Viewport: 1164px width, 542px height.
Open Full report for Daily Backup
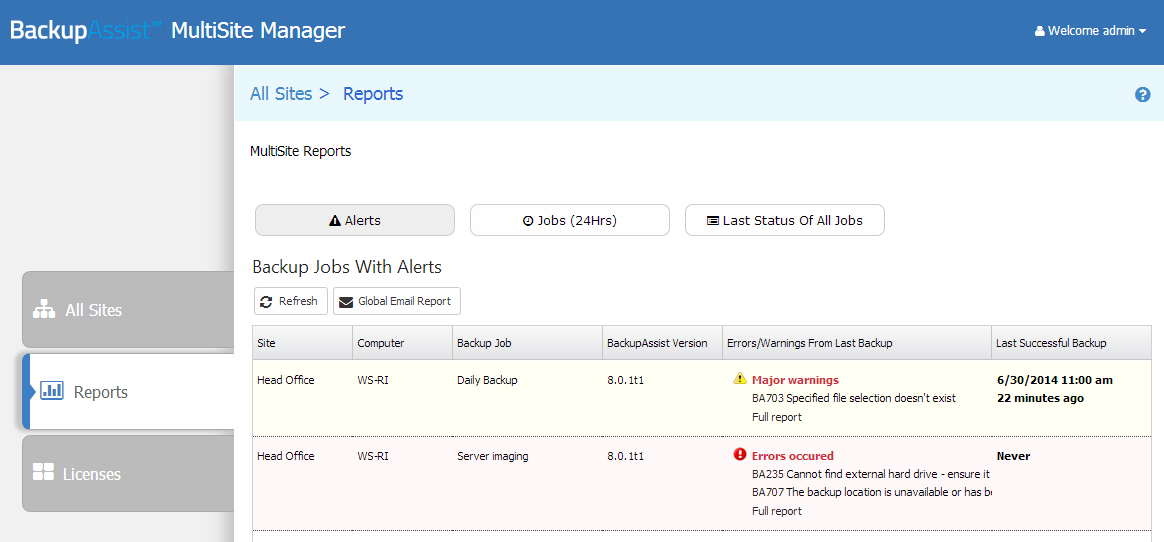tap(776, 417)
